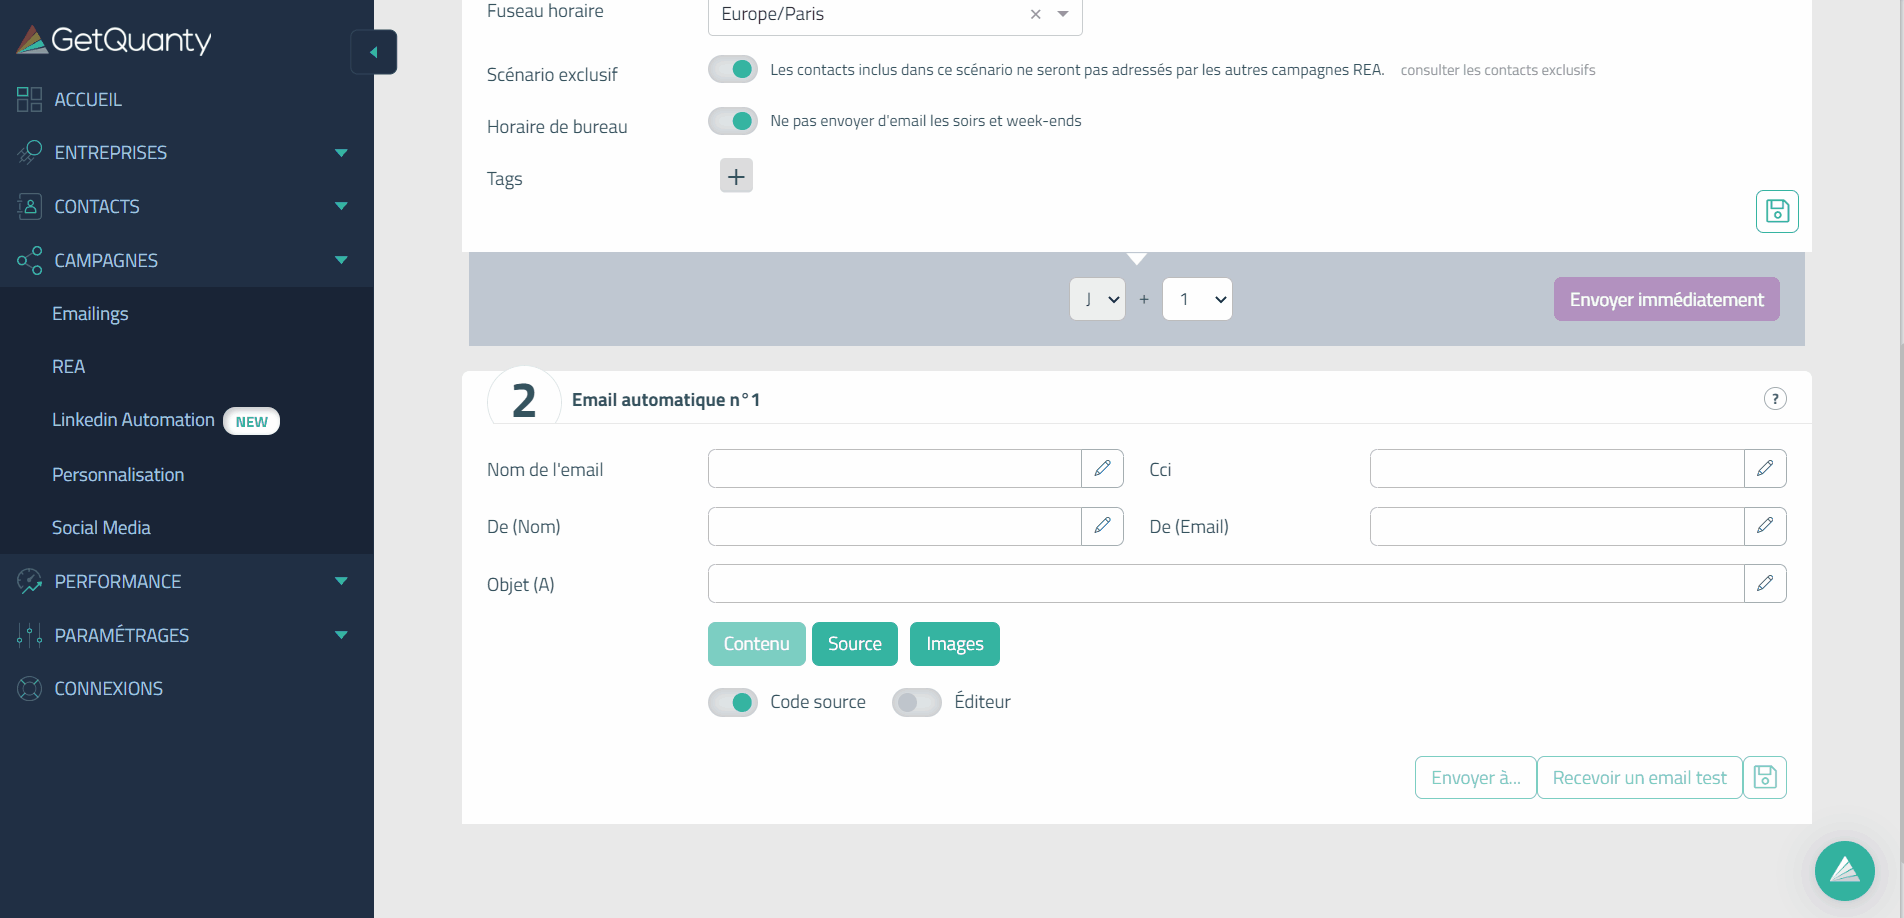The width and height of the screenshot is (1904, 918).
Task: Click the save icon below Tags
Action: click(x=1776, y=211)
